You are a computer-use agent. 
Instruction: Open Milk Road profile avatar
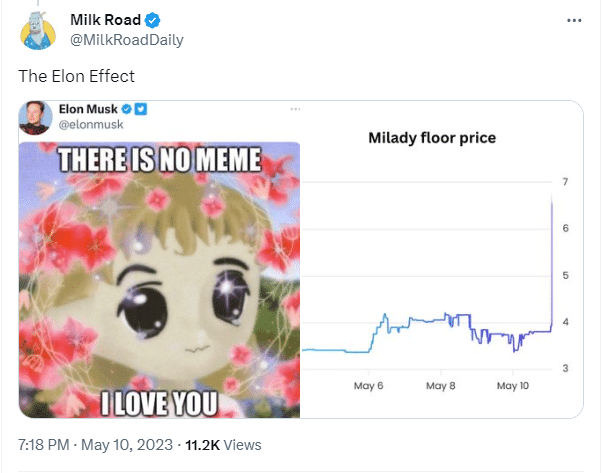(x=38, y=31)
